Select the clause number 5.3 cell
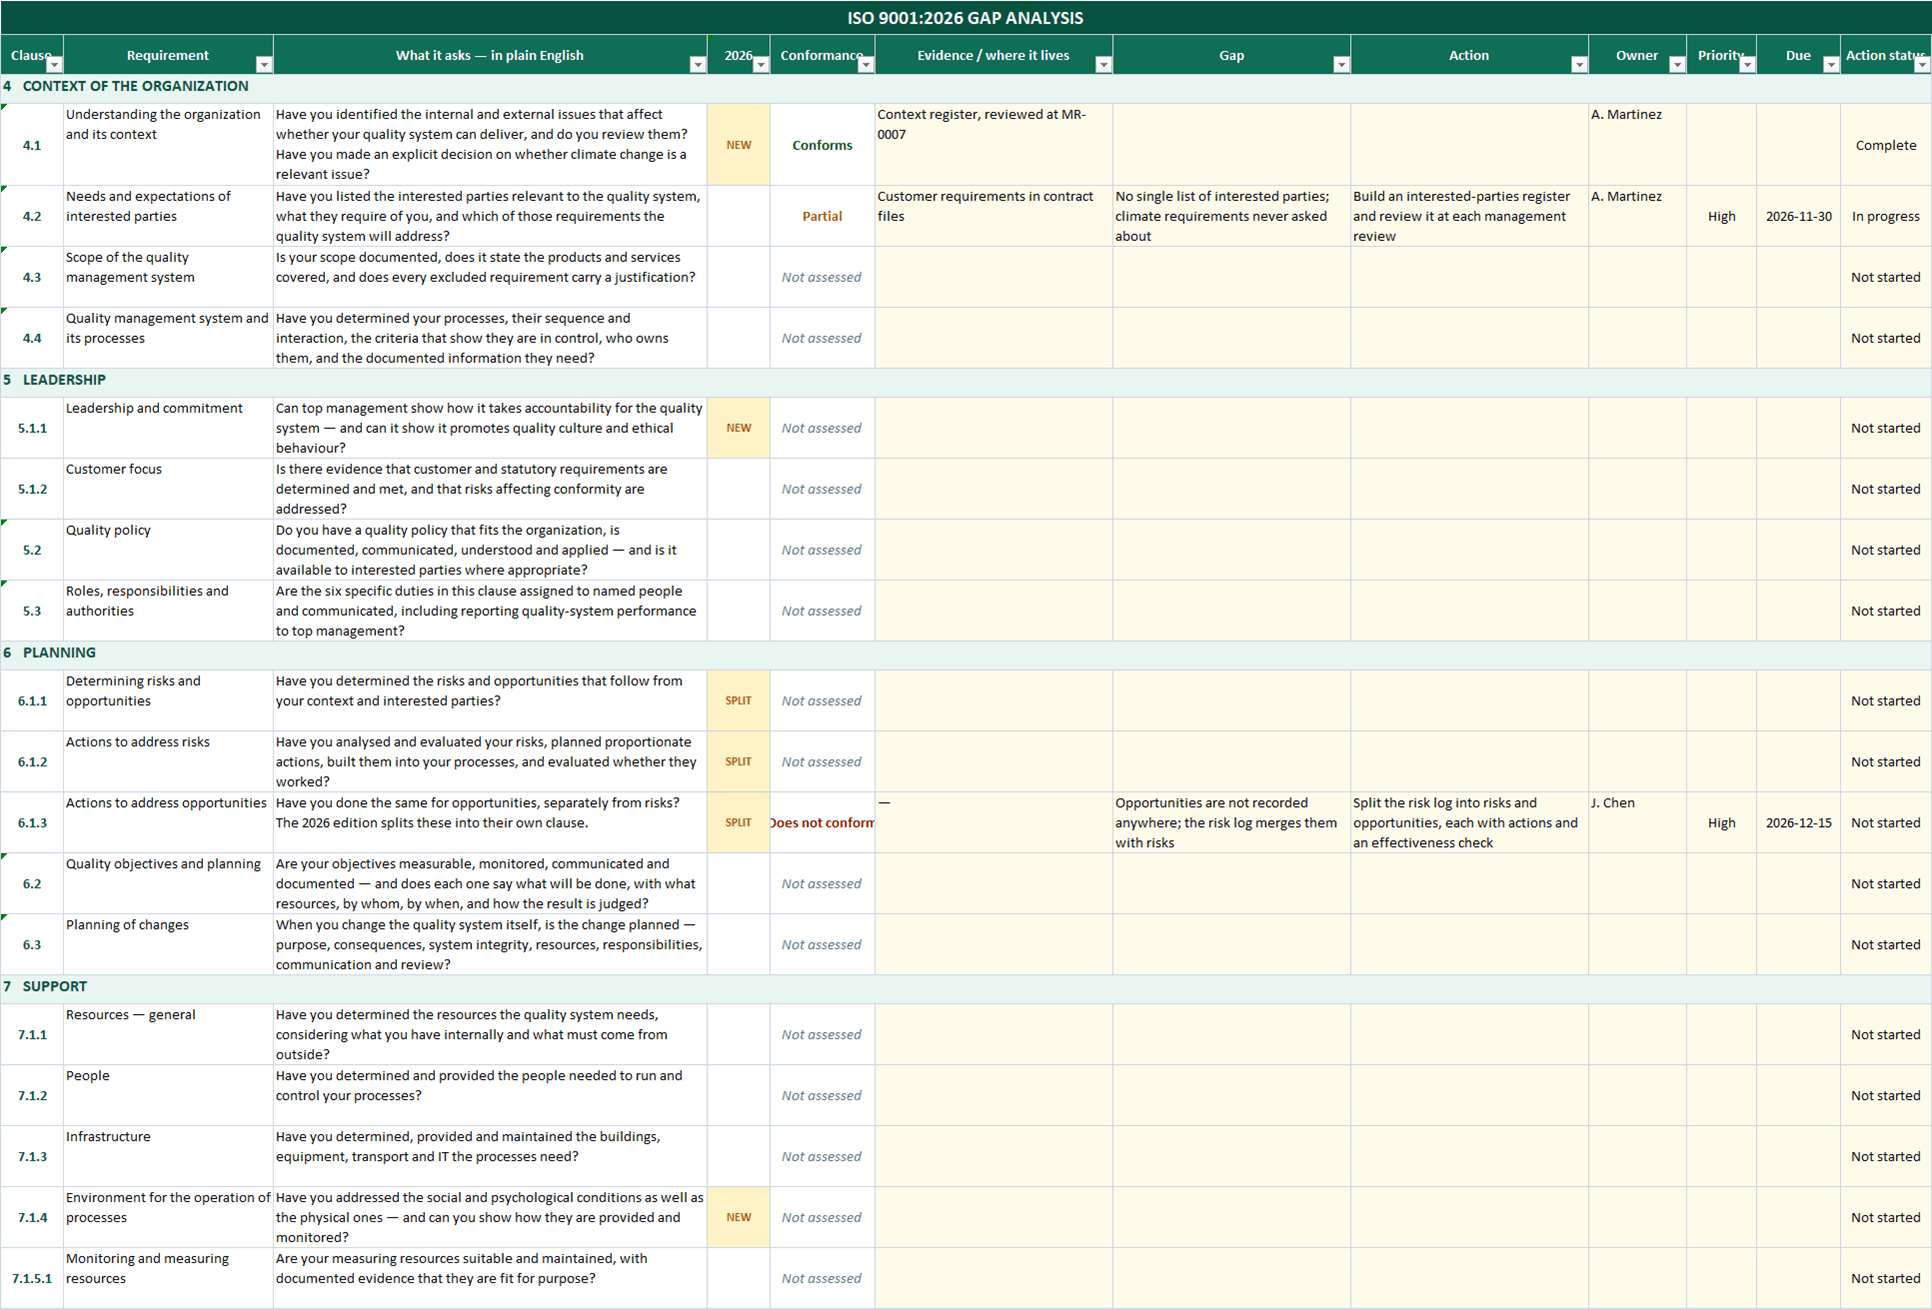This screenshot has height=1309, width=1932. [x=32, y=611]
